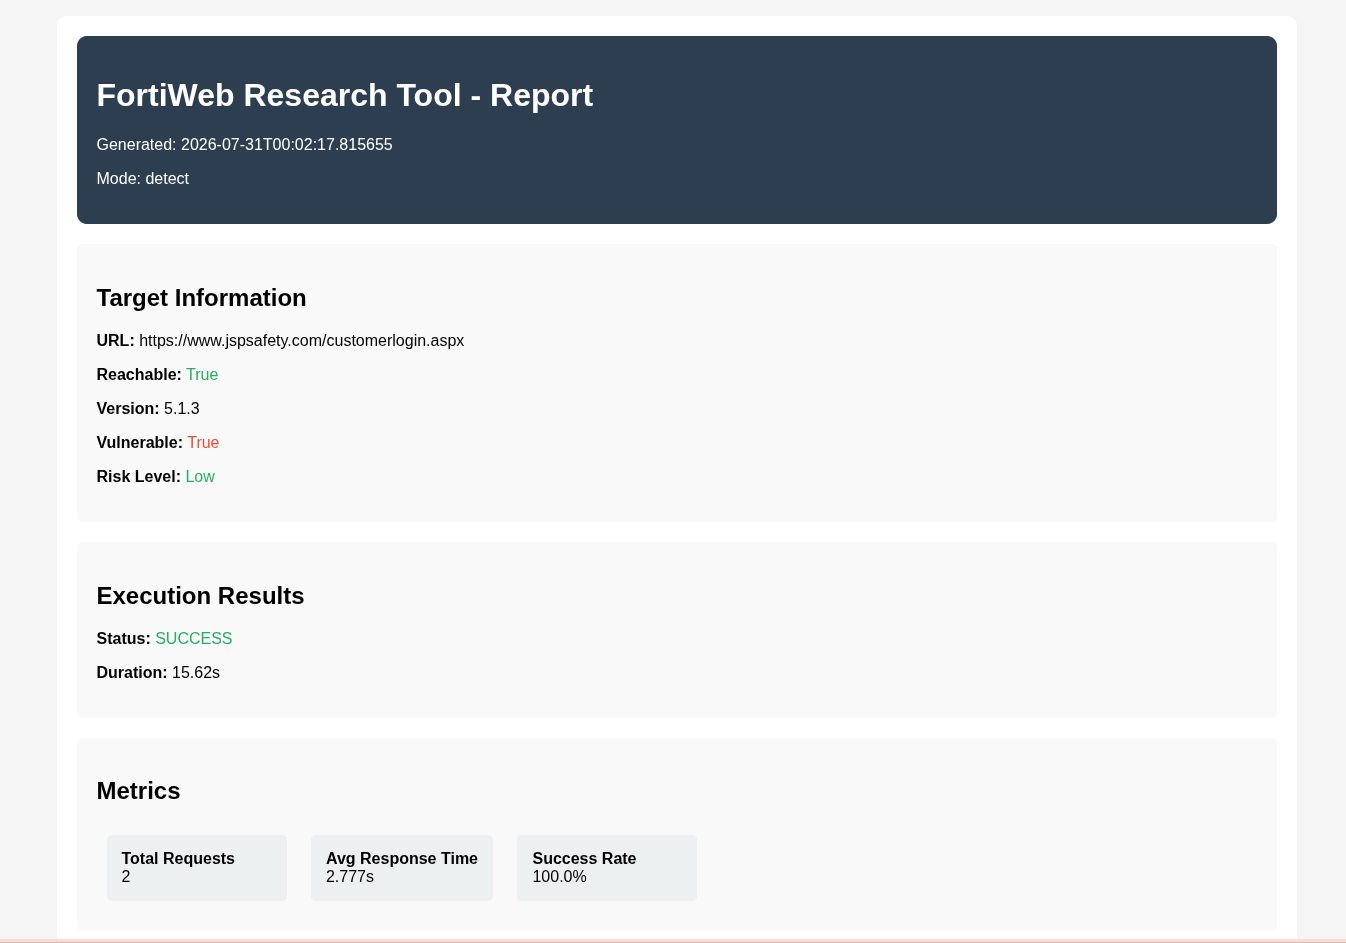Screen dimensions: 1346x943
Task: Click the SUCCESS status value
Action: [x=194, y=639]
